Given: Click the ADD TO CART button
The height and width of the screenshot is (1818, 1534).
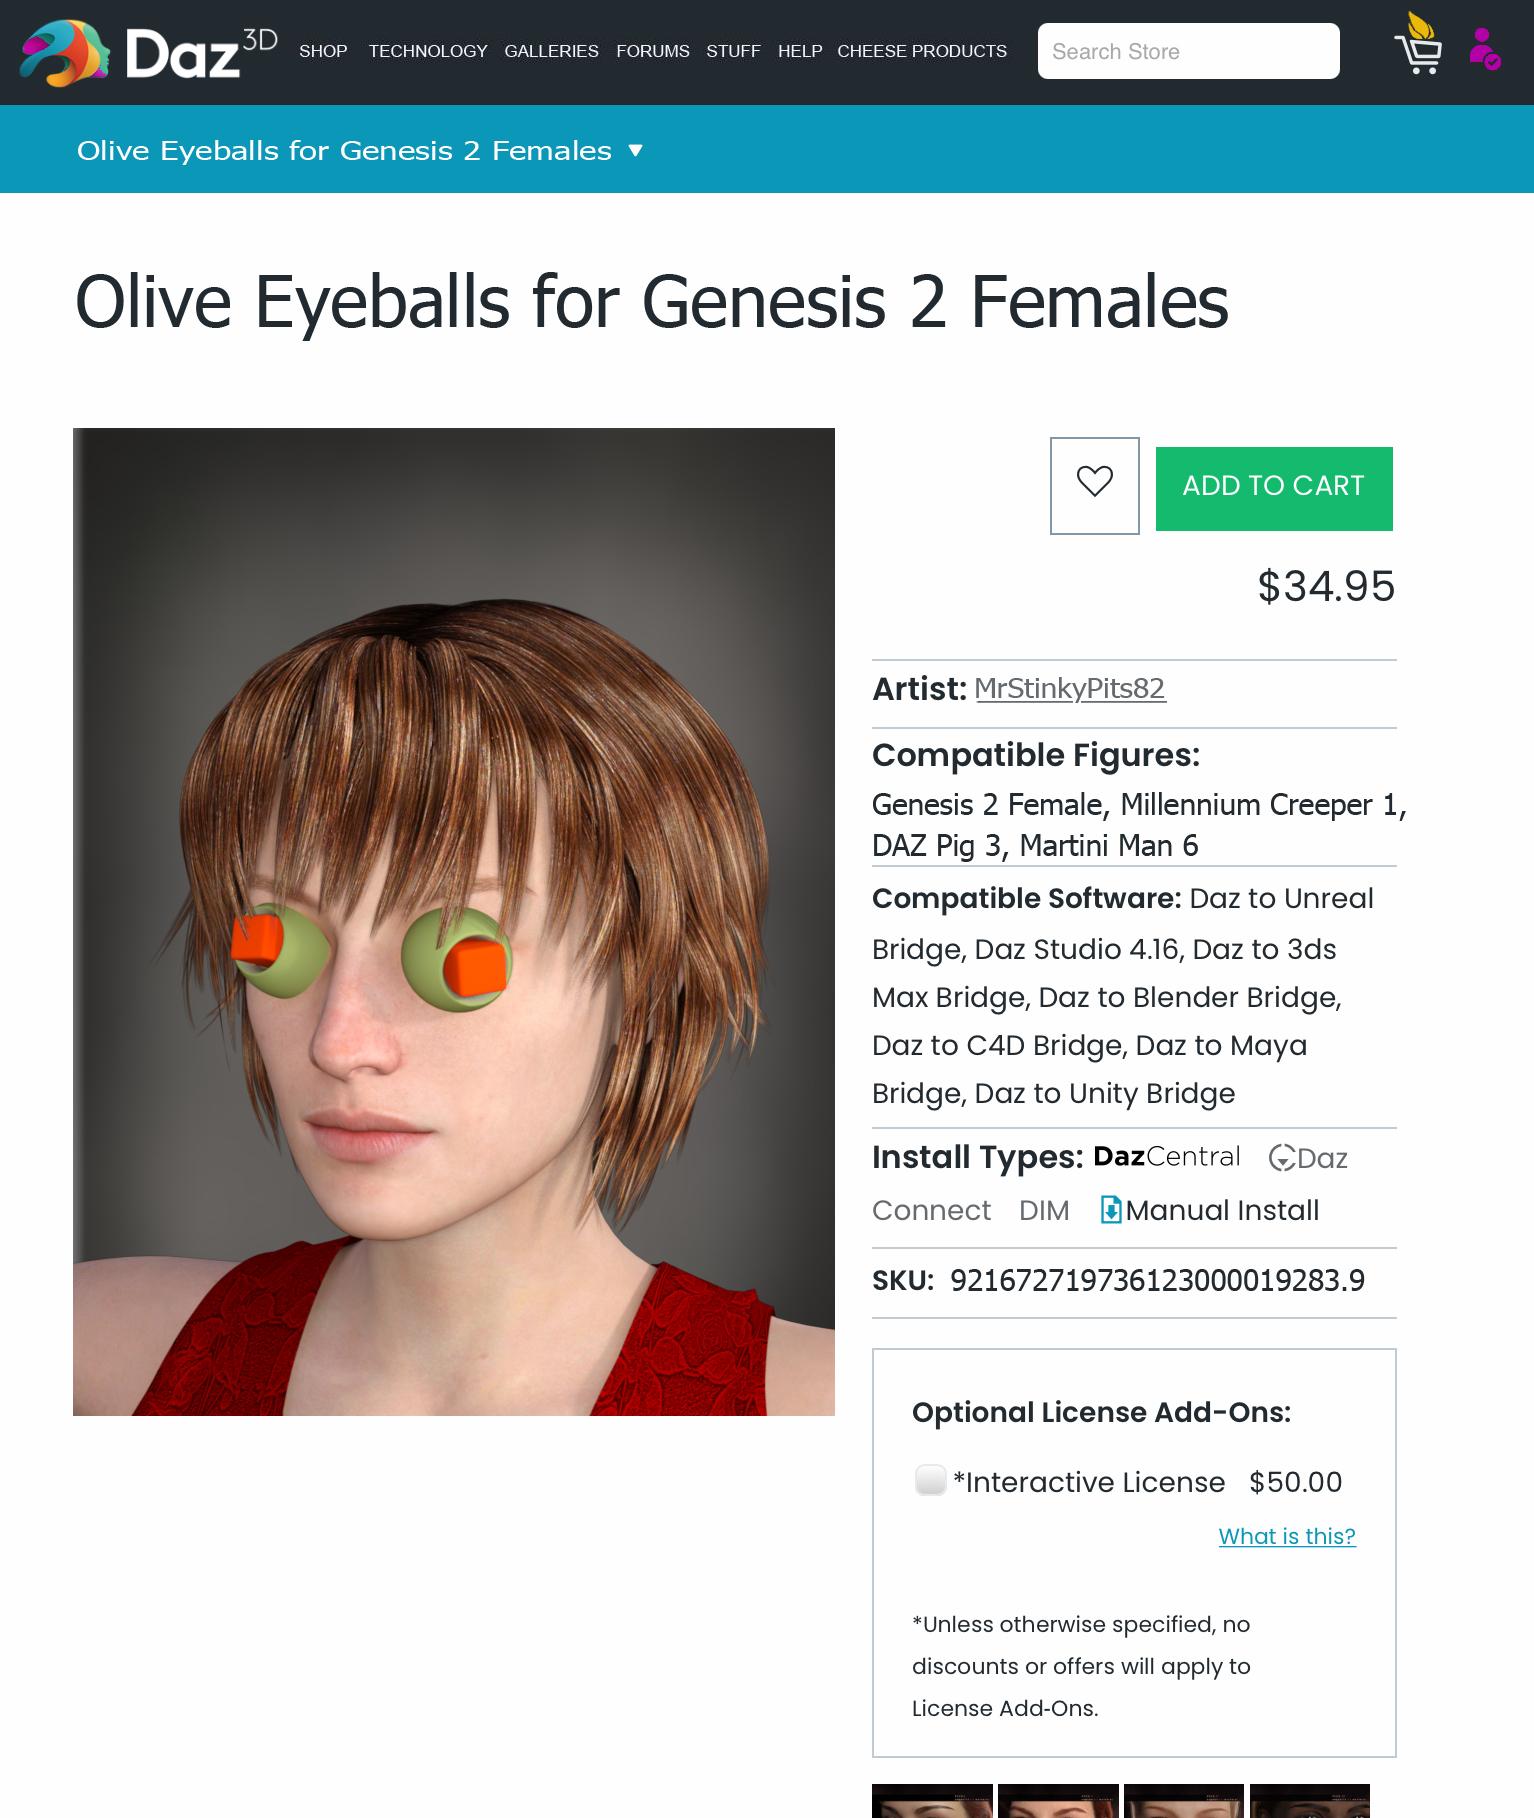Looking at the screenshot, I should (1274, 488).
